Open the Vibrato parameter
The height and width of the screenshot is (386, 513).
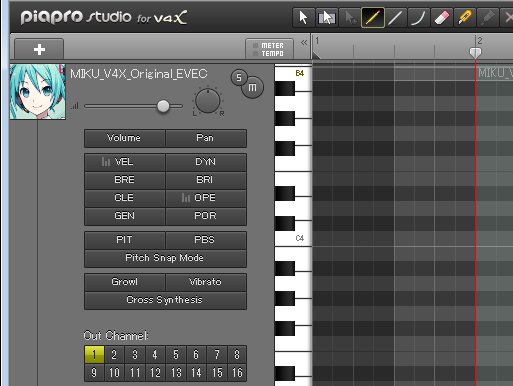[206, 282]
